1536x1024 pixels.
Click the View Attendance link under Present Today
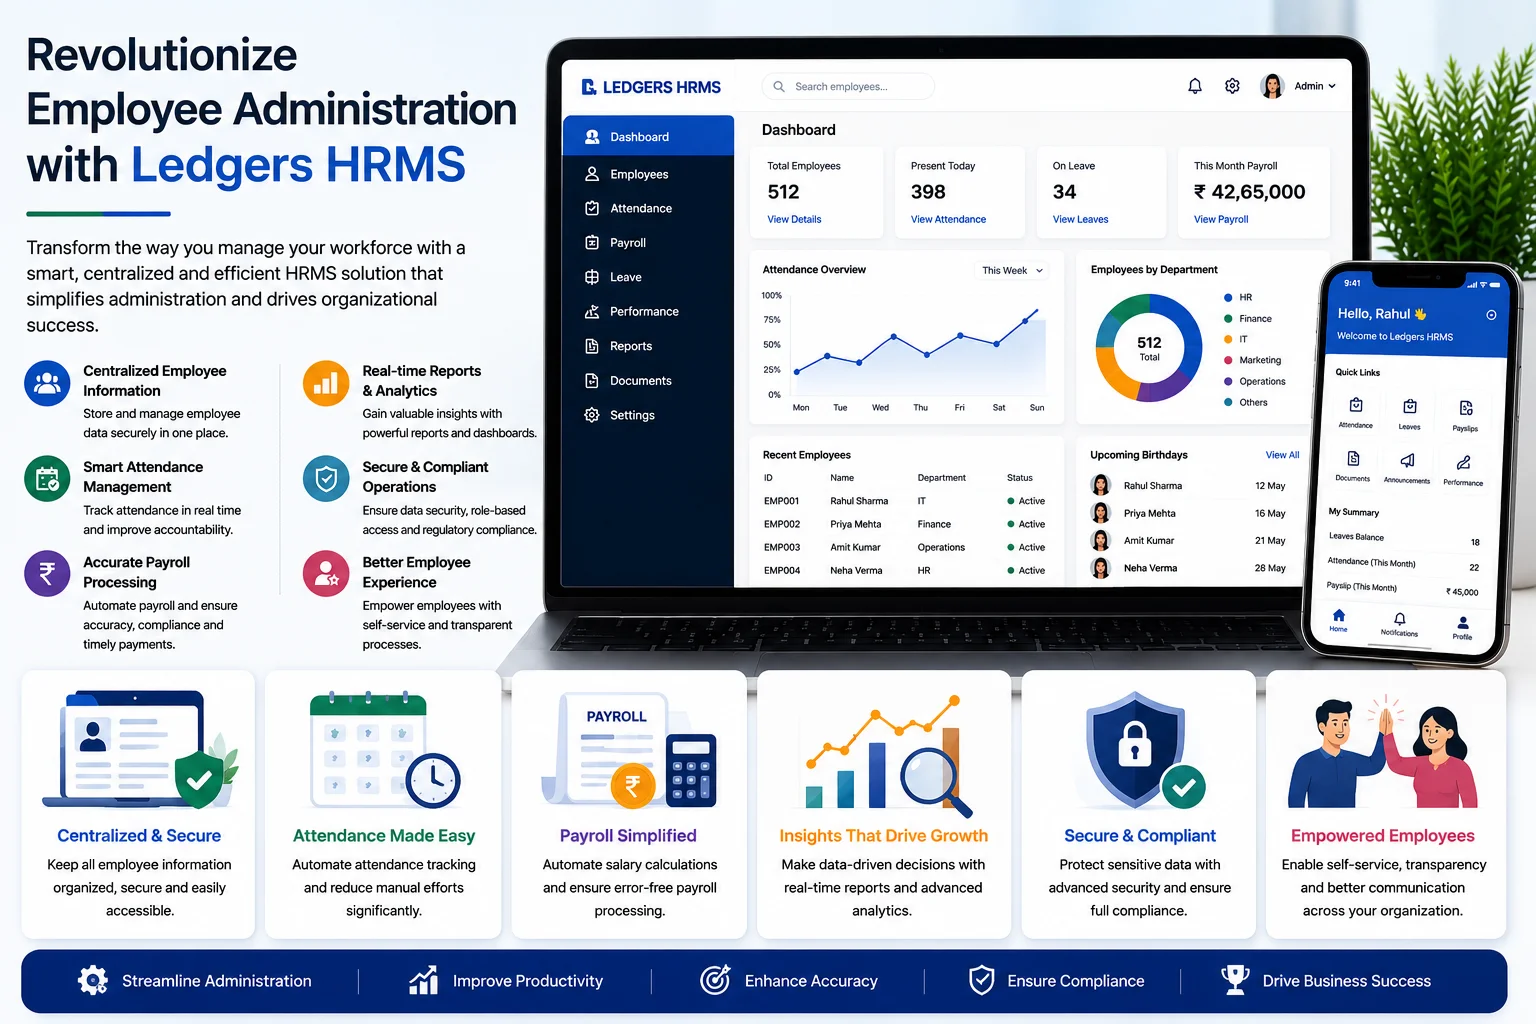coord(948,219)
